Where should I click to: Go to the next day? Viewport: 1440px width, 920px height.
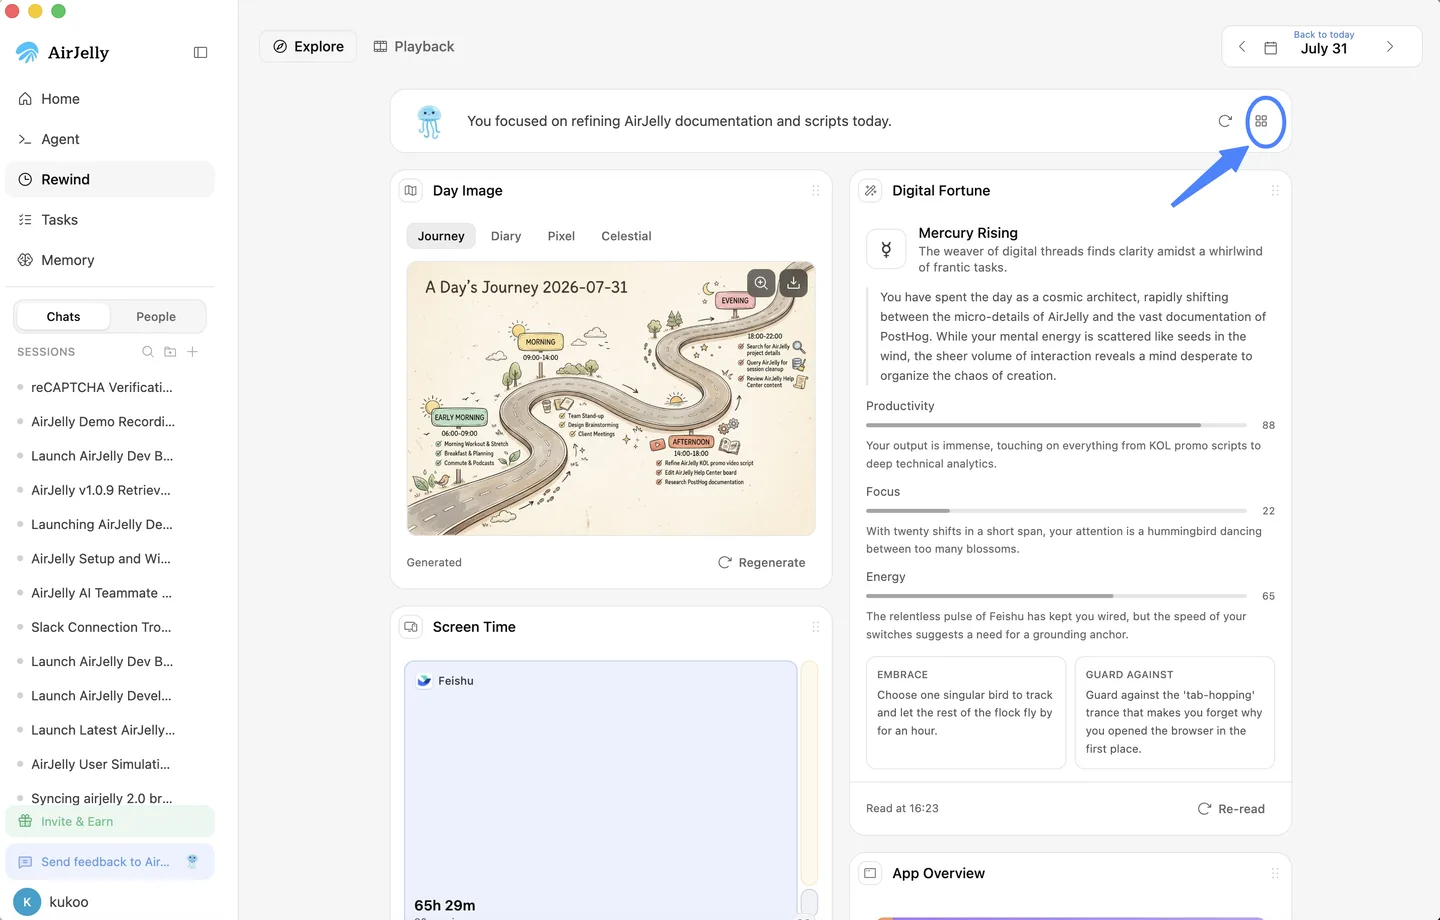(x=1390, y=47)
